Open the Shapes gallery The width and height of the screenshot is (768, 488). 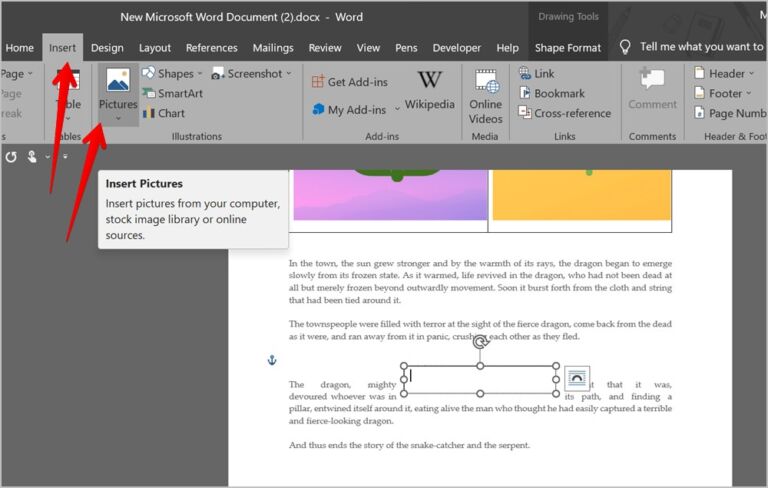(x=172, y=73)
